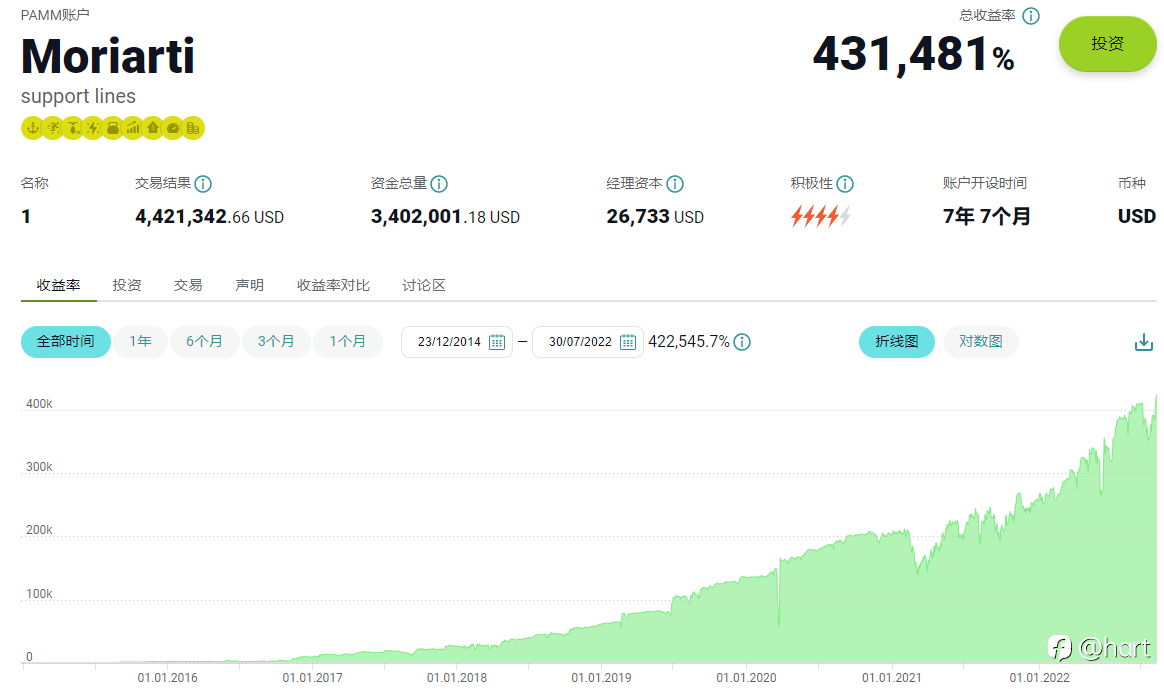
Task: Select the 1个月 period filter
Action: (347, 342)
